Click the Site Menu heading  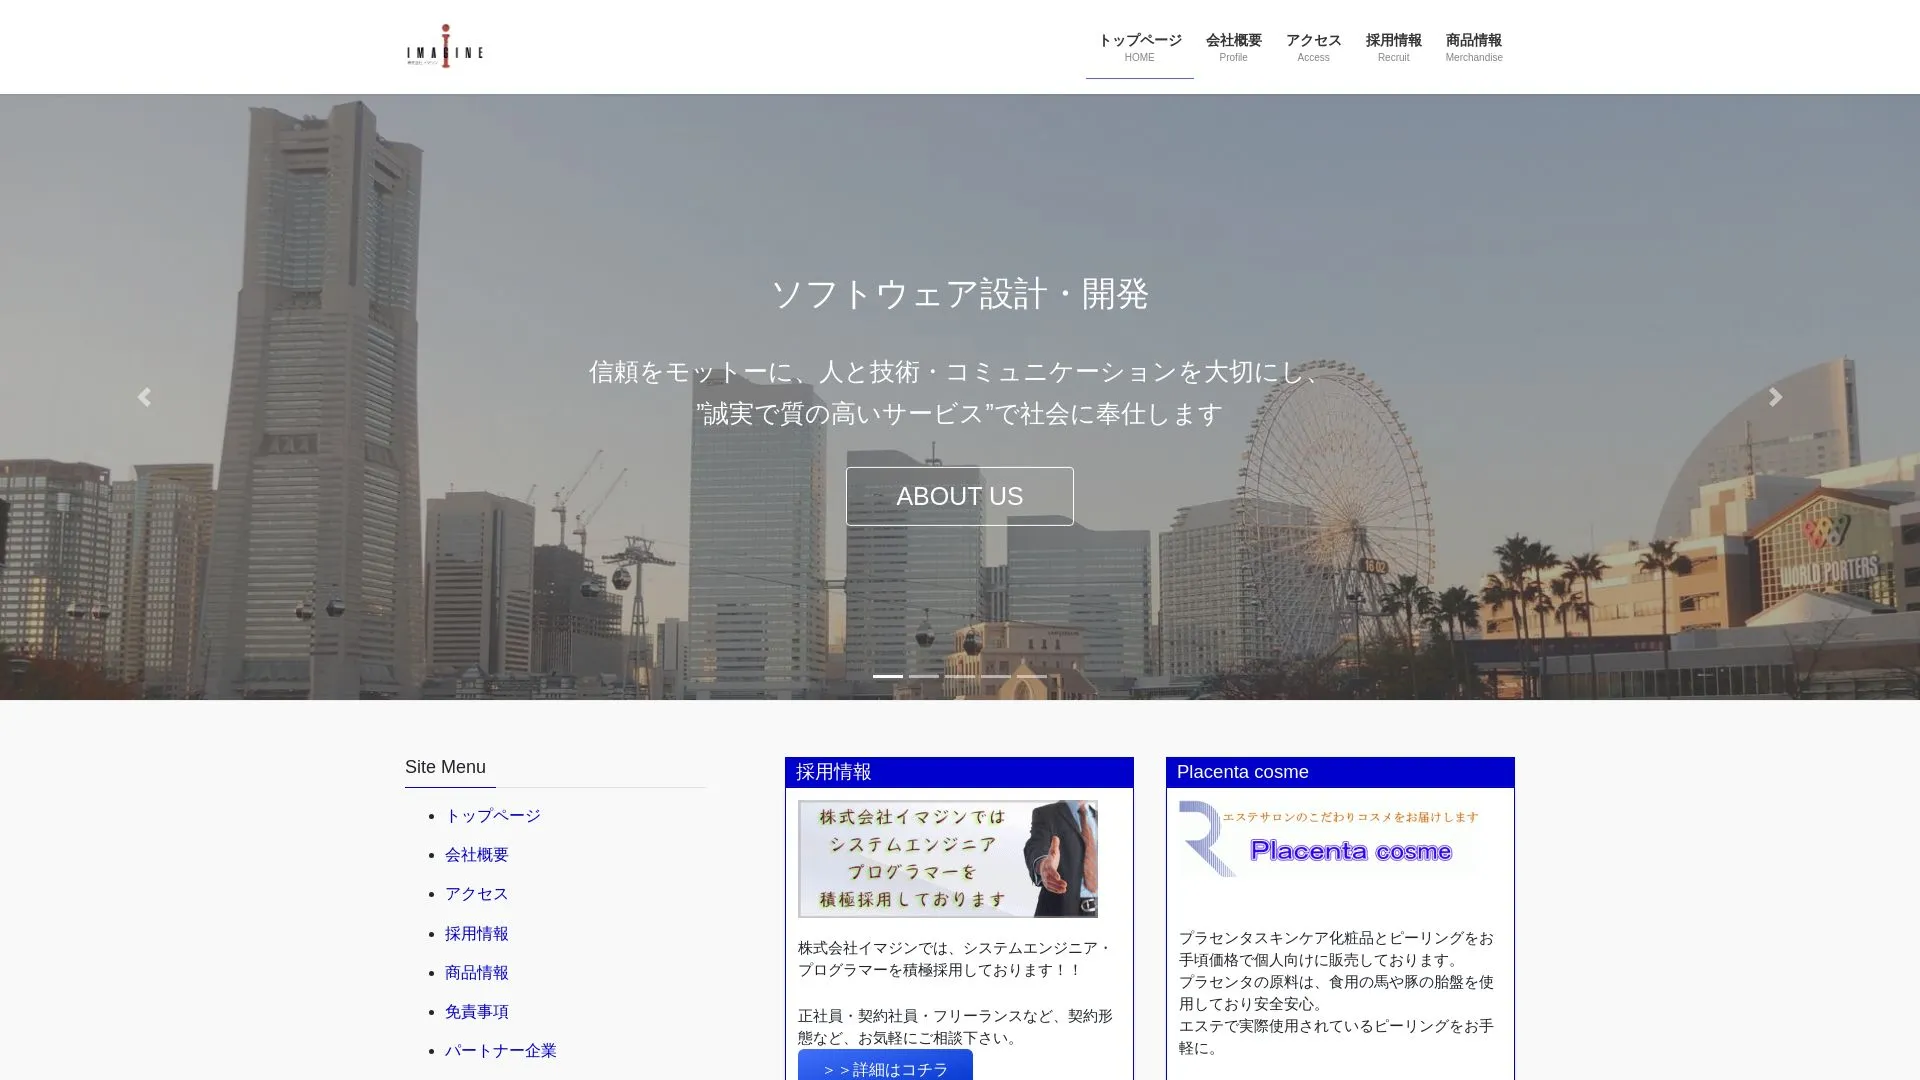[x=445, y=767]
